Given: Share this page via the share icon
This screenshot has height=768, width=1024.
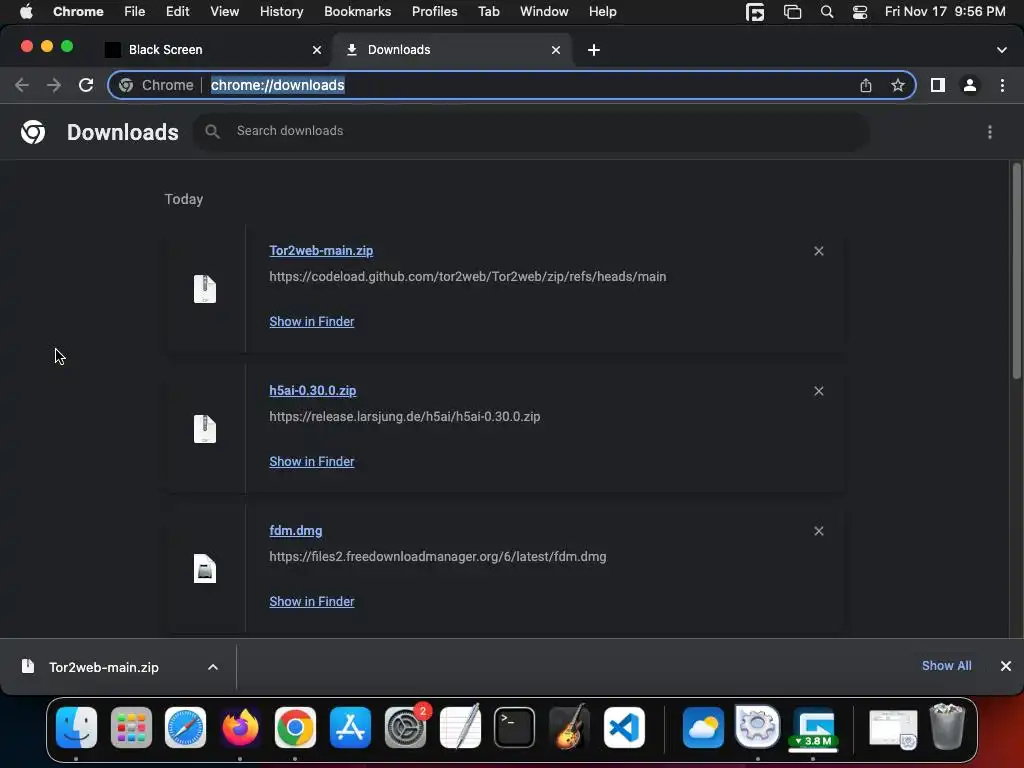Looking at the screenshot, I should tap(866, 85).
